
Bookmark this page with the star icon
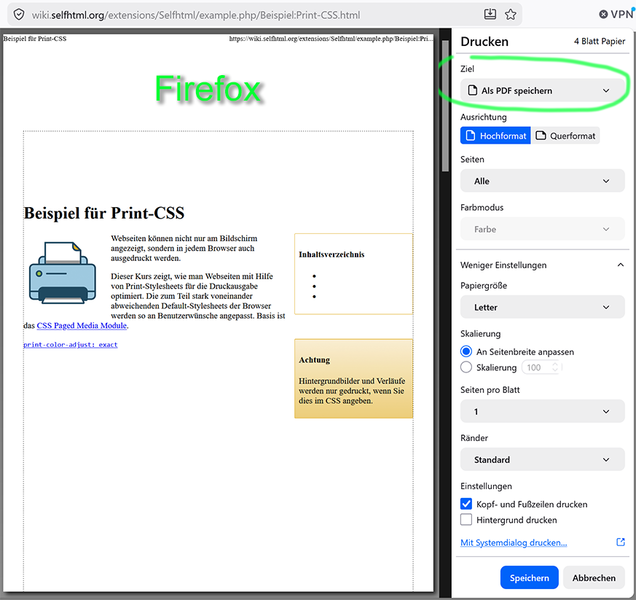pyautogui.click(x=510, y=15)
